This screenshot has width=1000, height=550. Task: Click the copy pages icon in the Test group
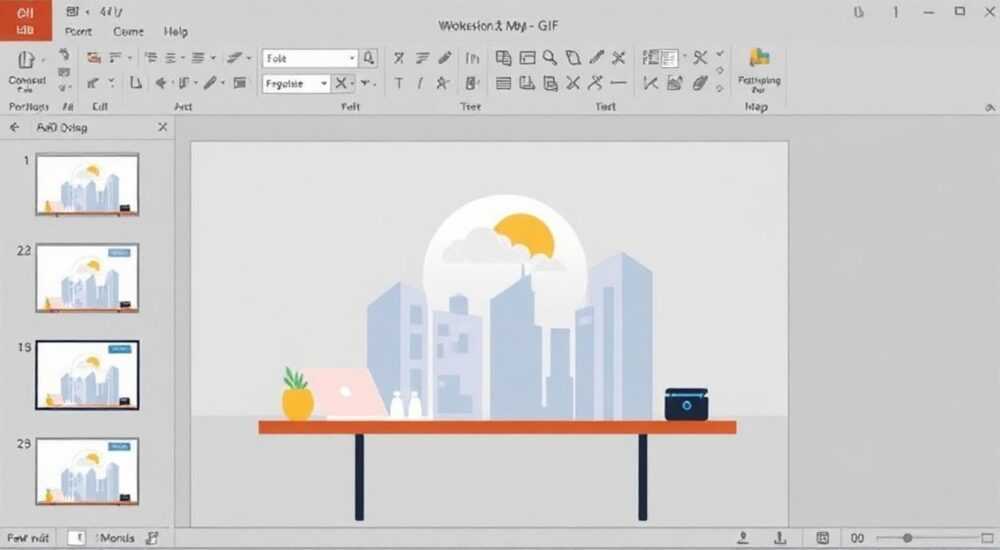[503, 58]
